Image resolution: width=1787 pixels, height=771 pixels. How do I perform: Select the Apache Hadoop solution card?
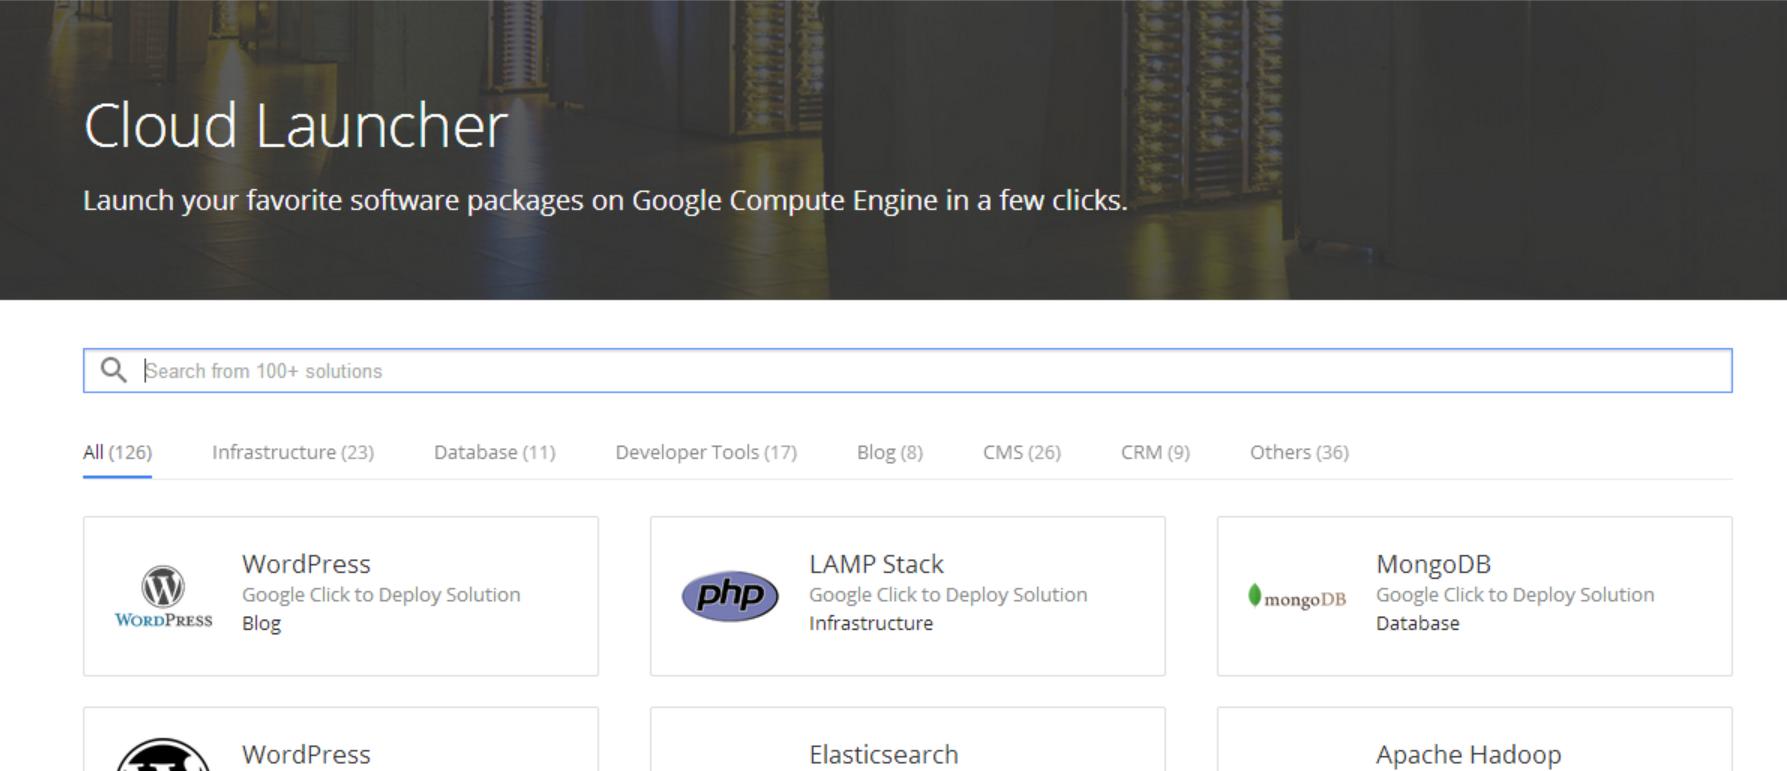(x=1474, y=745)
